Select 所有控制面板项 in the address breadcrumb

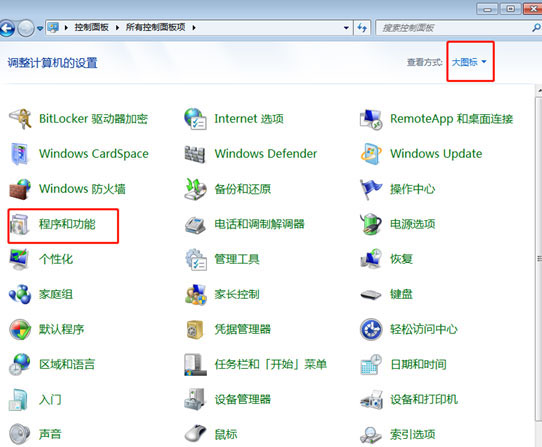[156, 27]
